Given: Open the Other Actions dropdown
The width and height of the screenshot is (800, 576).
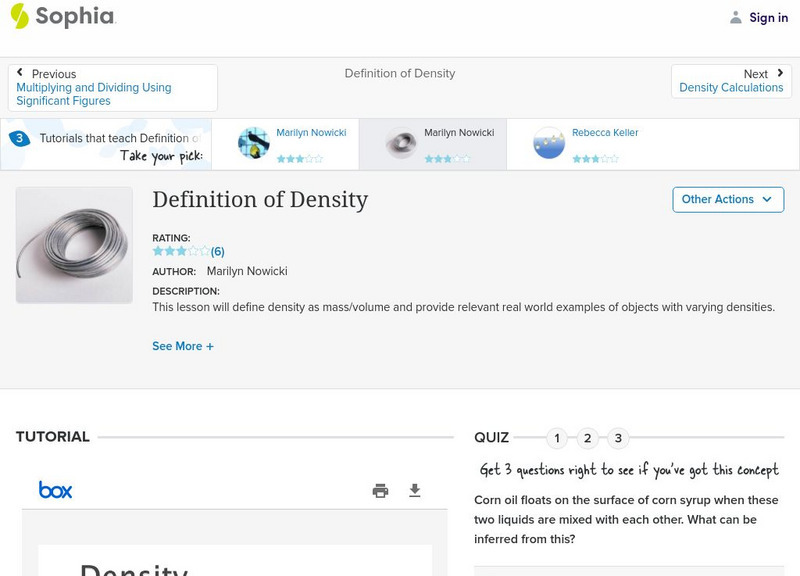Looking at the screenshot, I should [727, 199].
